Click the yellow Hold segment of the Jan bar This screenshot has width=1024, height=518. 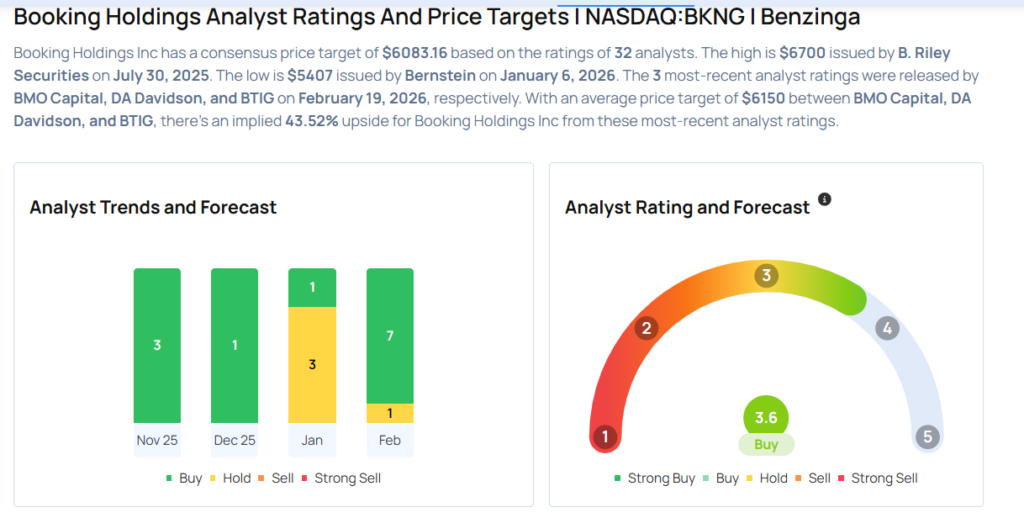pos(312,365)
